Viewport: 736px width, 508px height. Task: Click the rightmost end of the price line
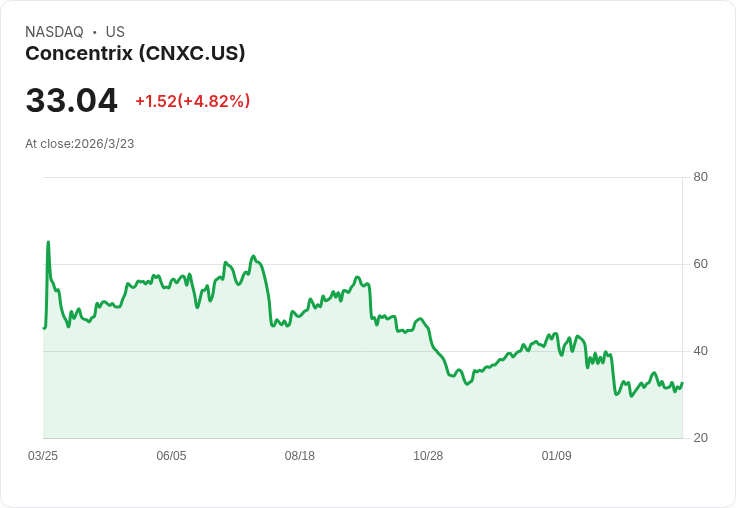click(682, 383)
